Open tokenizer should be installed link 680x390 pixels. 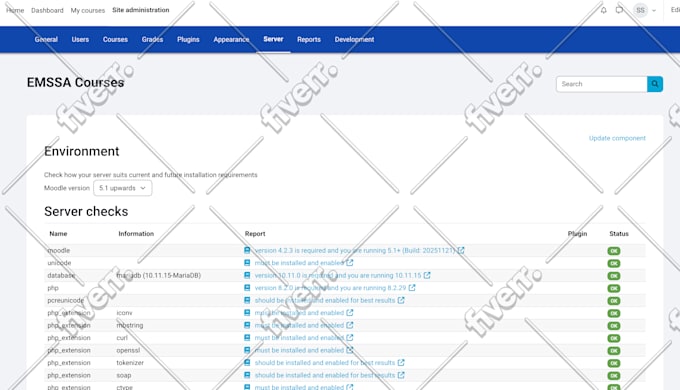pos(325,363)
